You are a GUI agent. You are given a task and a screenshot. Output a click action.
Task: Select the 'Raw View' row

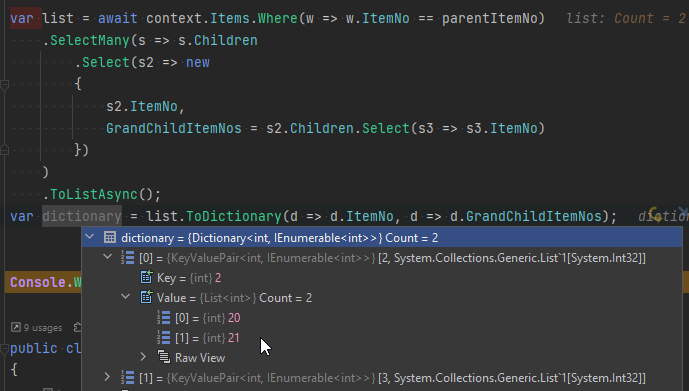pyautogui.click(x=381, y=358)
